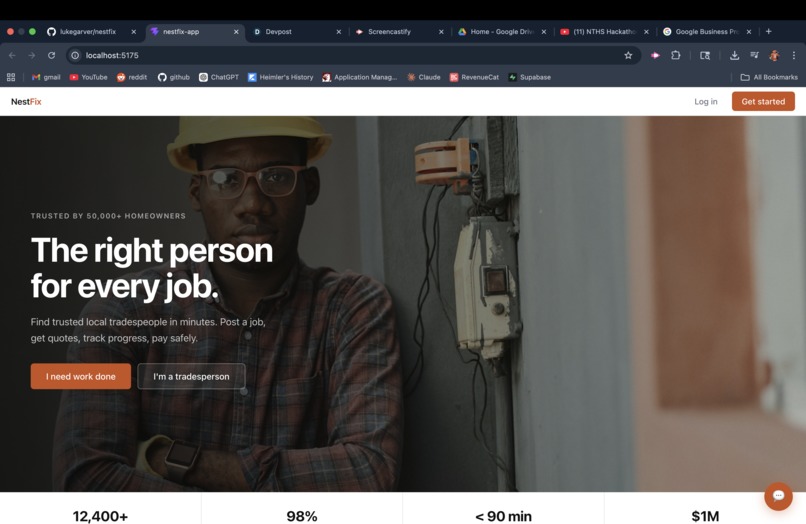
Task: Click the Get started button
Action: [763, 101]
